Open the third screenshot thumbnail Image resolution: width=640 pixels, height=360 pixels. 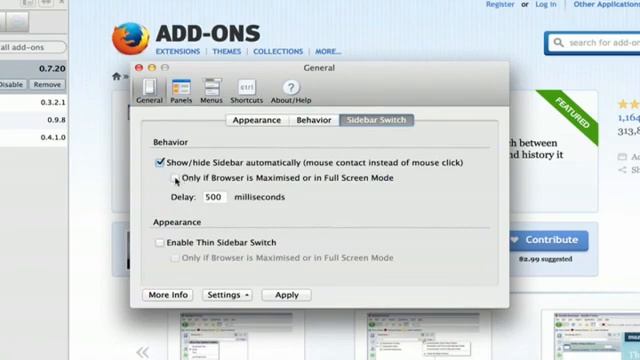597,336
